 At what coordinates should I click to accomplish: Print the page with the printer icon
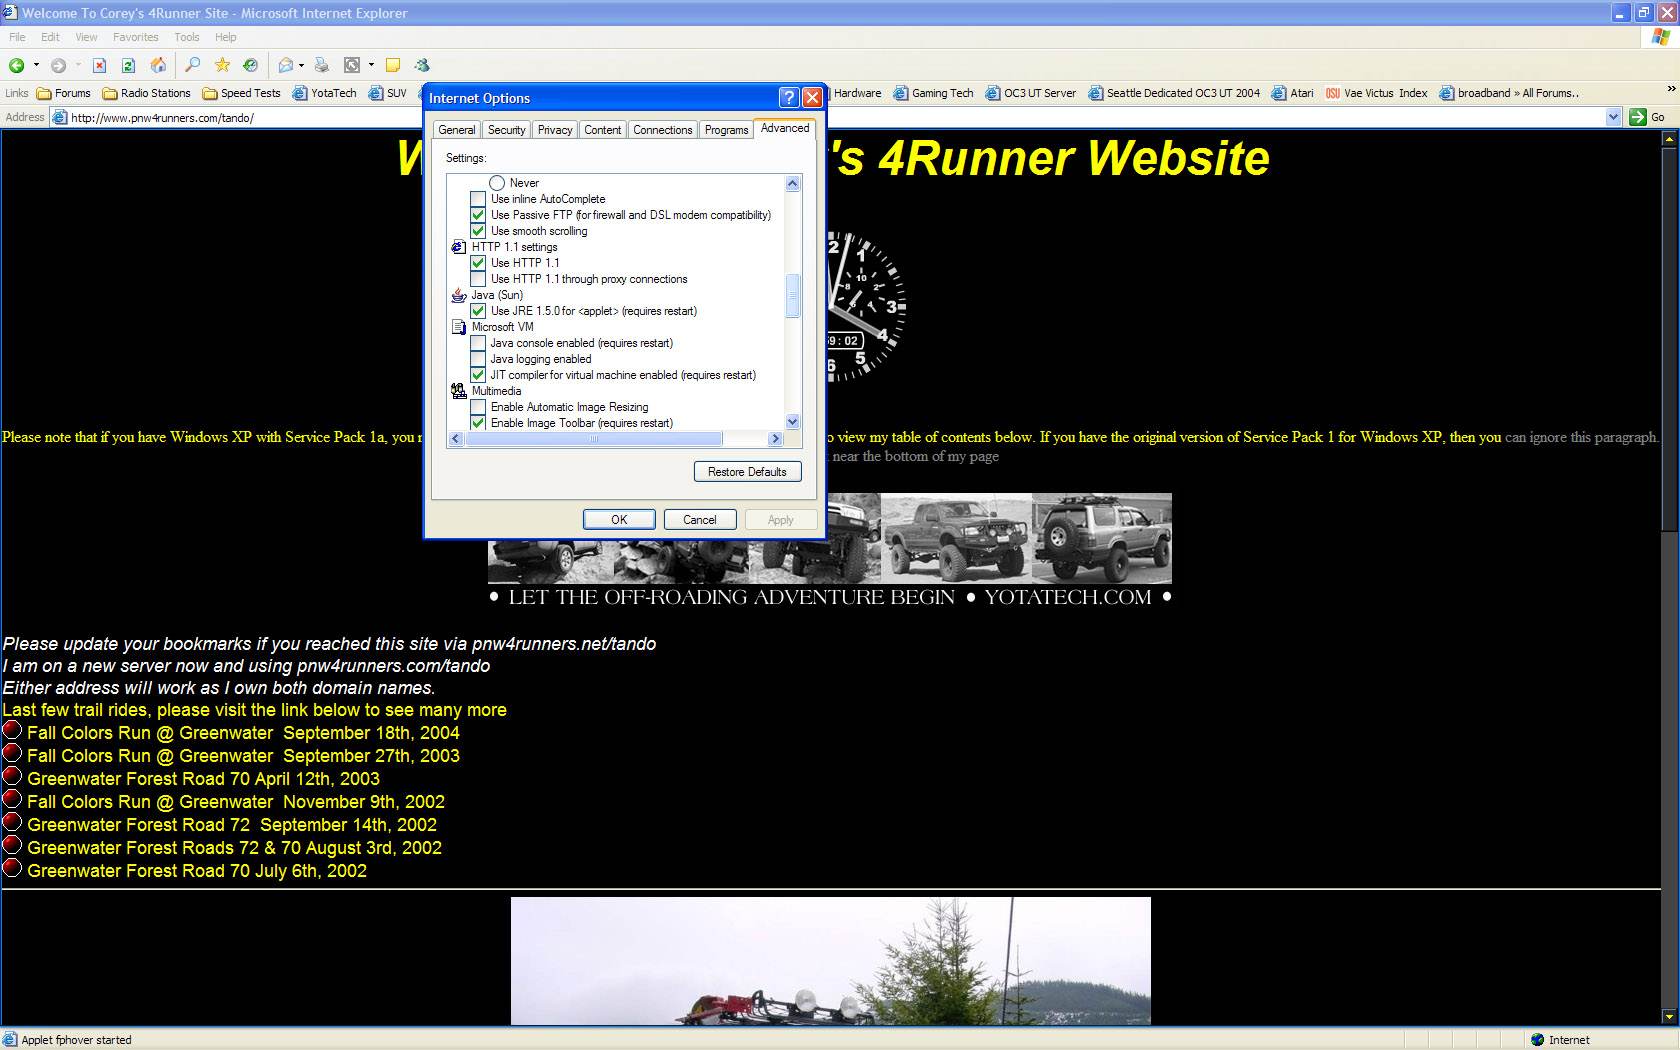coord(321,65)
